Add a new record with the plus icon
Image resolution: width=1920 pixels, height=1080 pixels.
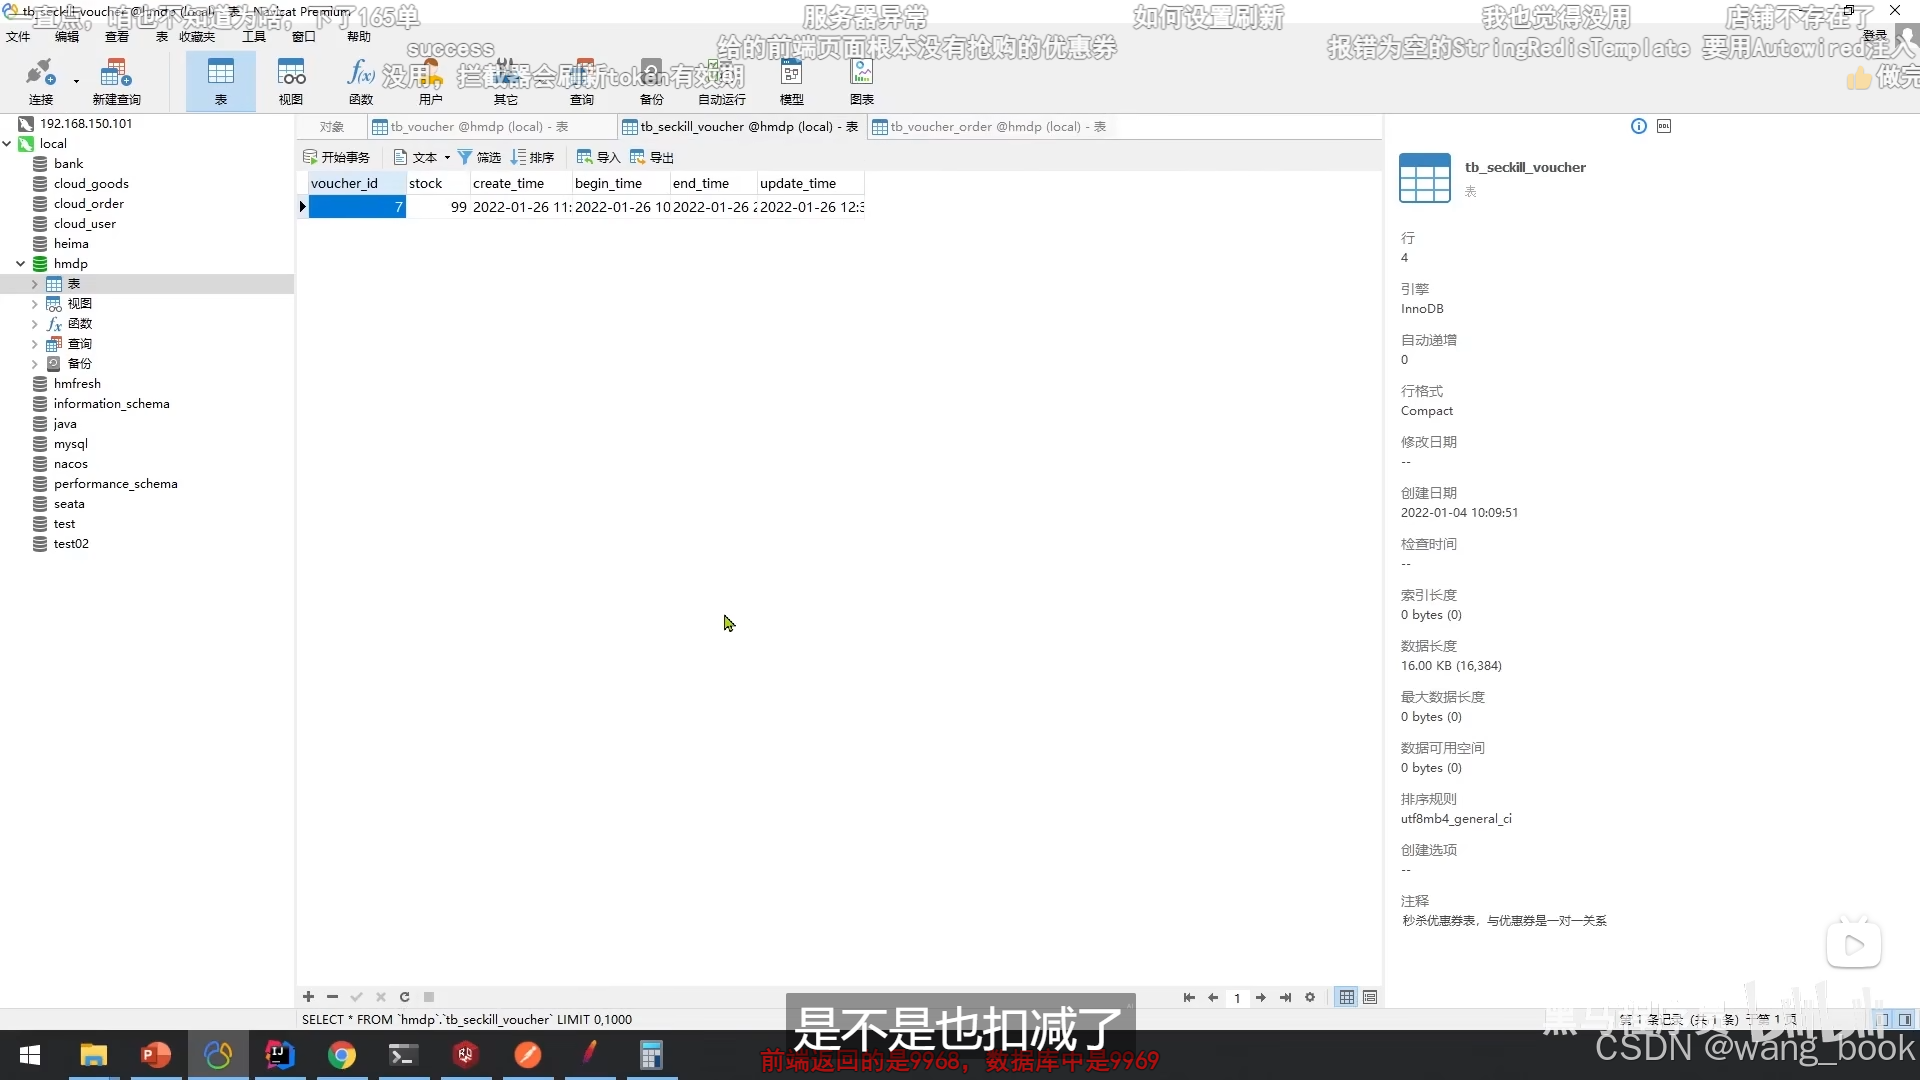click(308, 997)
